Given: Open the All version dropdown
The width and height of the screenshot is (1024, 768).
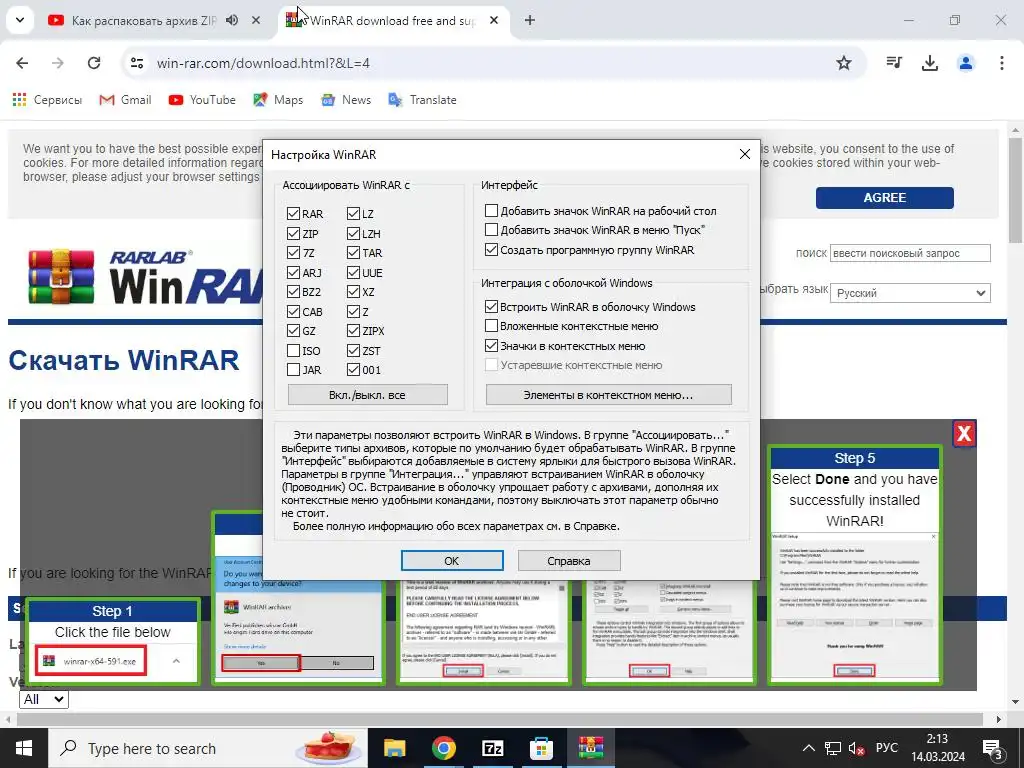Looking at the screenshot, I should (44, 699).
